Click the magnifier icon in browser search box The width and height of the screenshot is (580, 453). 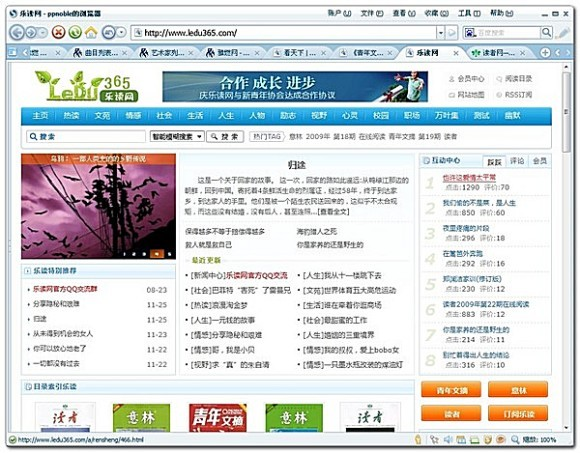546,33
